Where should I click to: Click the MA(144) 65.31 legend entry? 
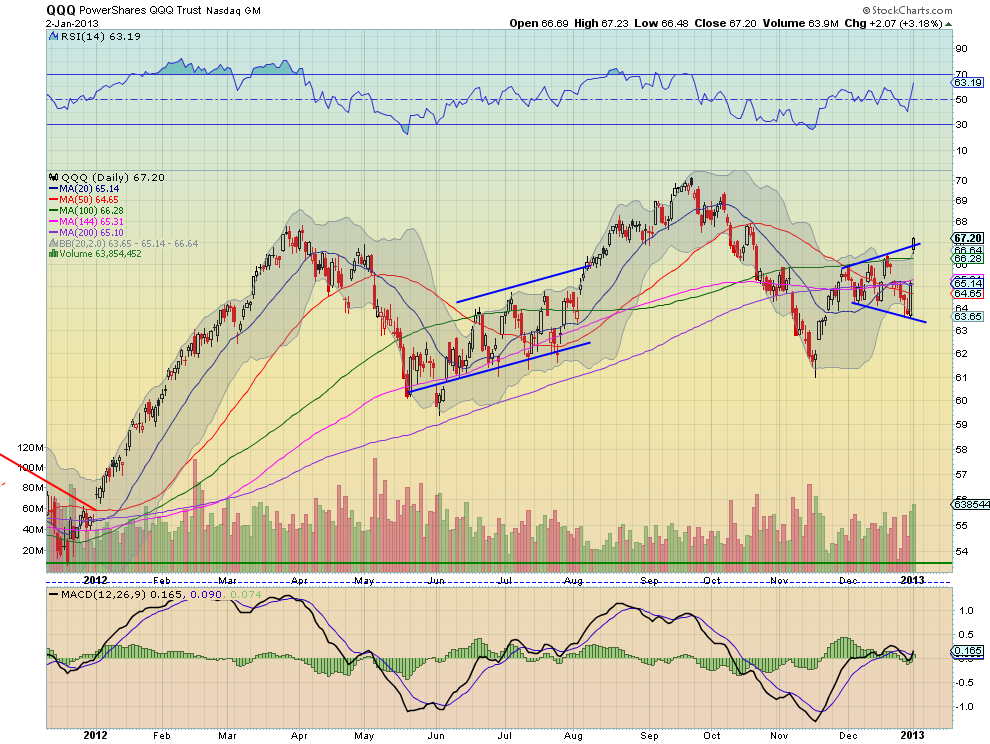(92, 222)
